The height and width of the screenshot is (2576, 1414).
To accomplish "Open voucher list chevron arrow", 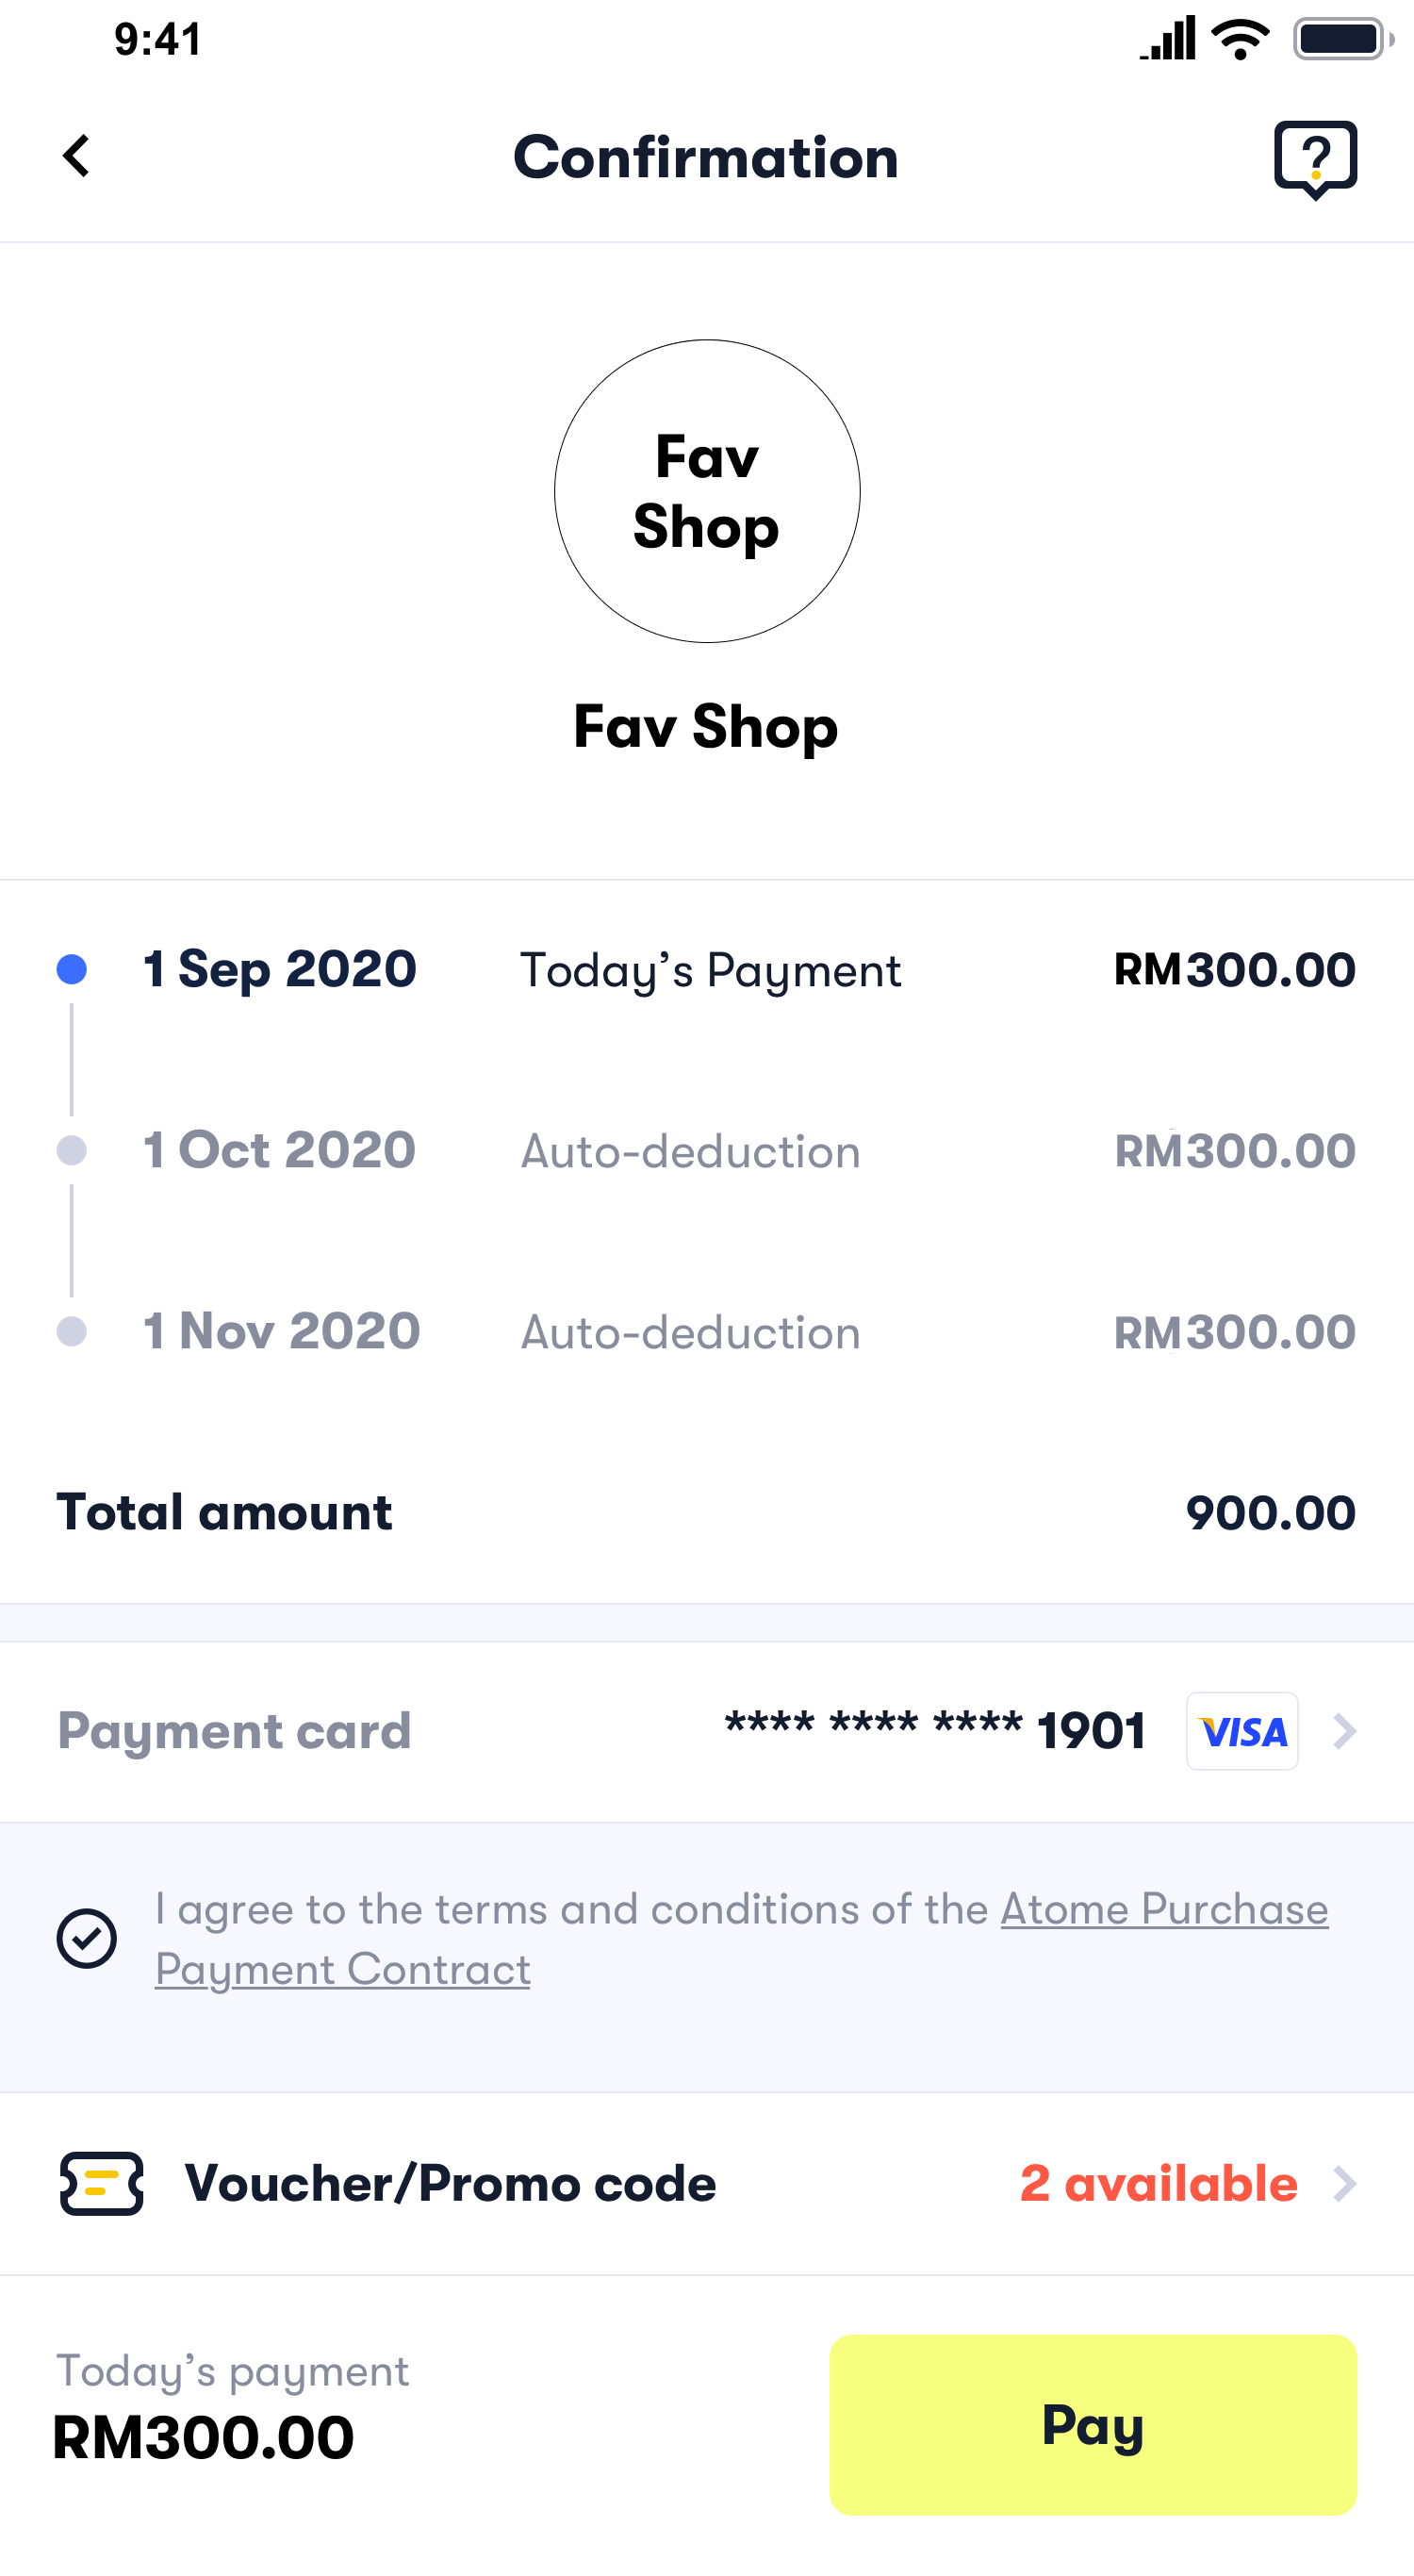I will (x=1345, y=2184).
